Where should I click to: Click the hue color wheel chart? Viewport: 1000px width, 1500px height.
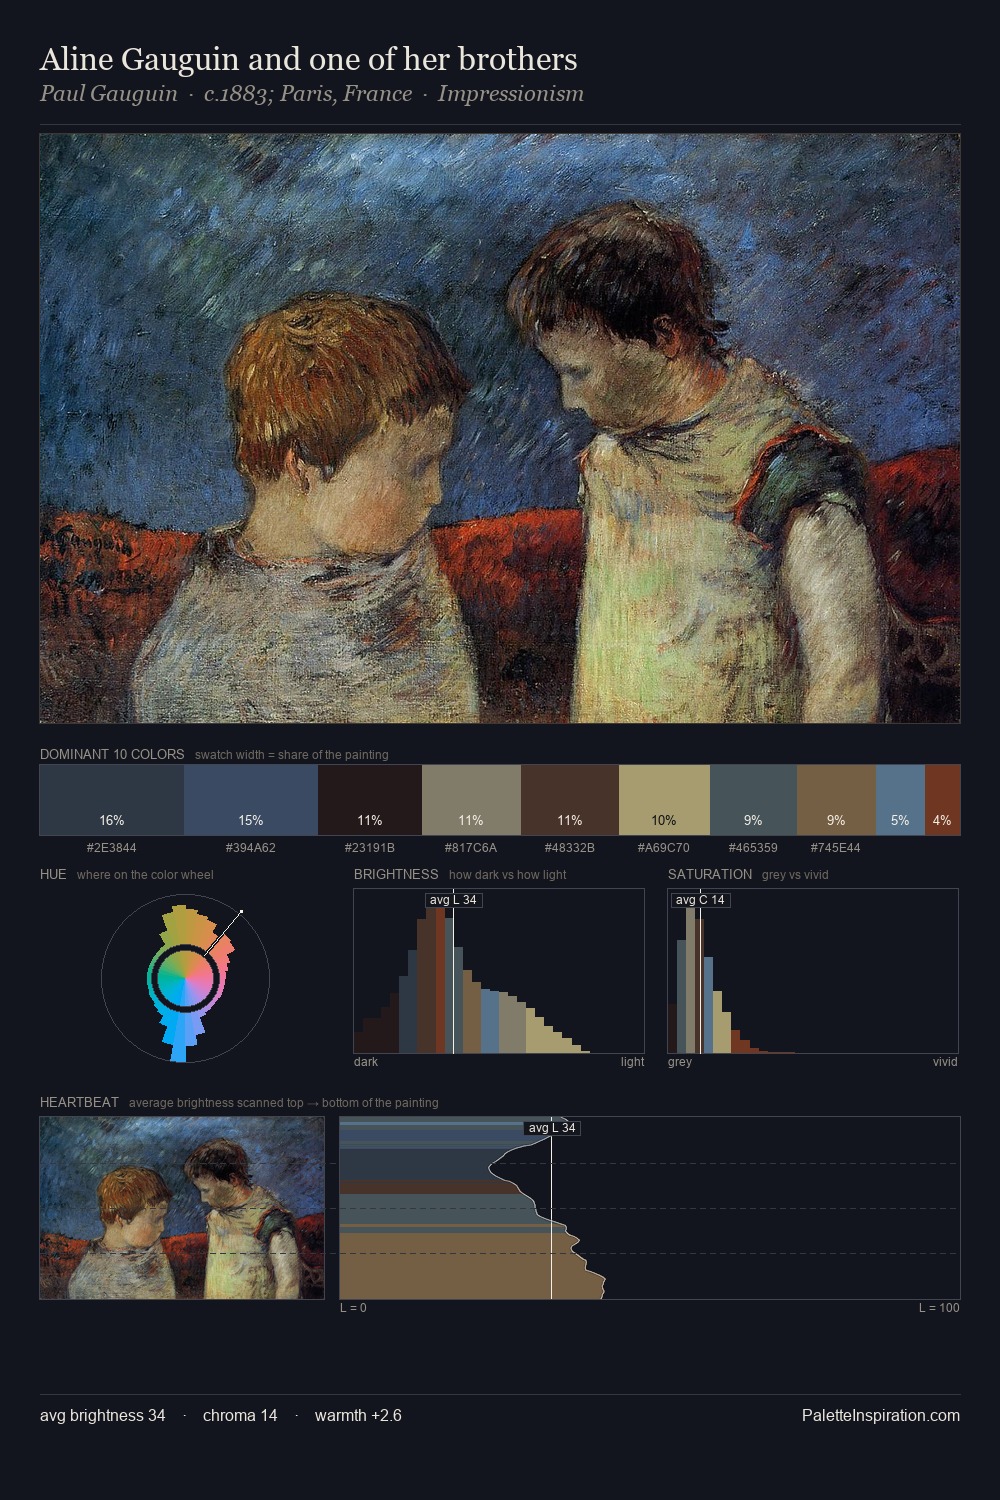(185, 978)
